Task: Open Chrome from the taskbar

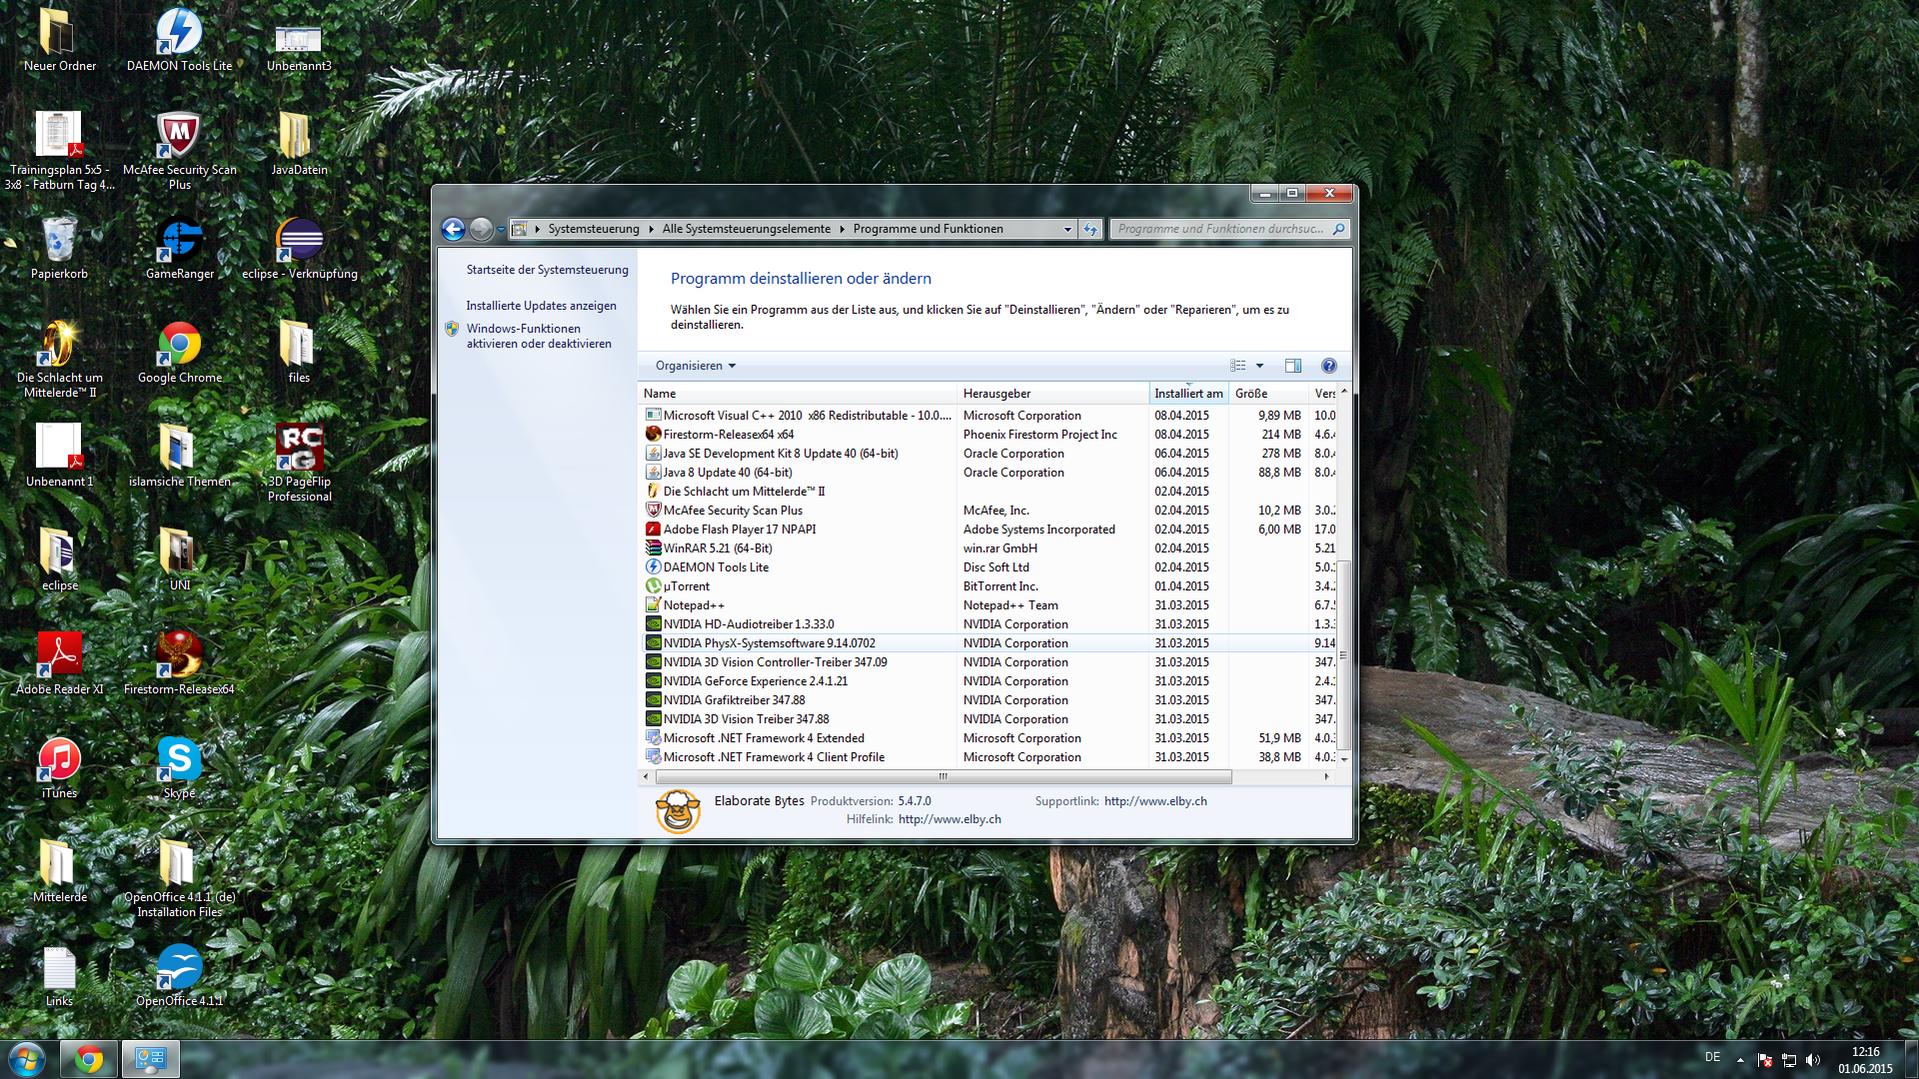Action: (88, 1059)
